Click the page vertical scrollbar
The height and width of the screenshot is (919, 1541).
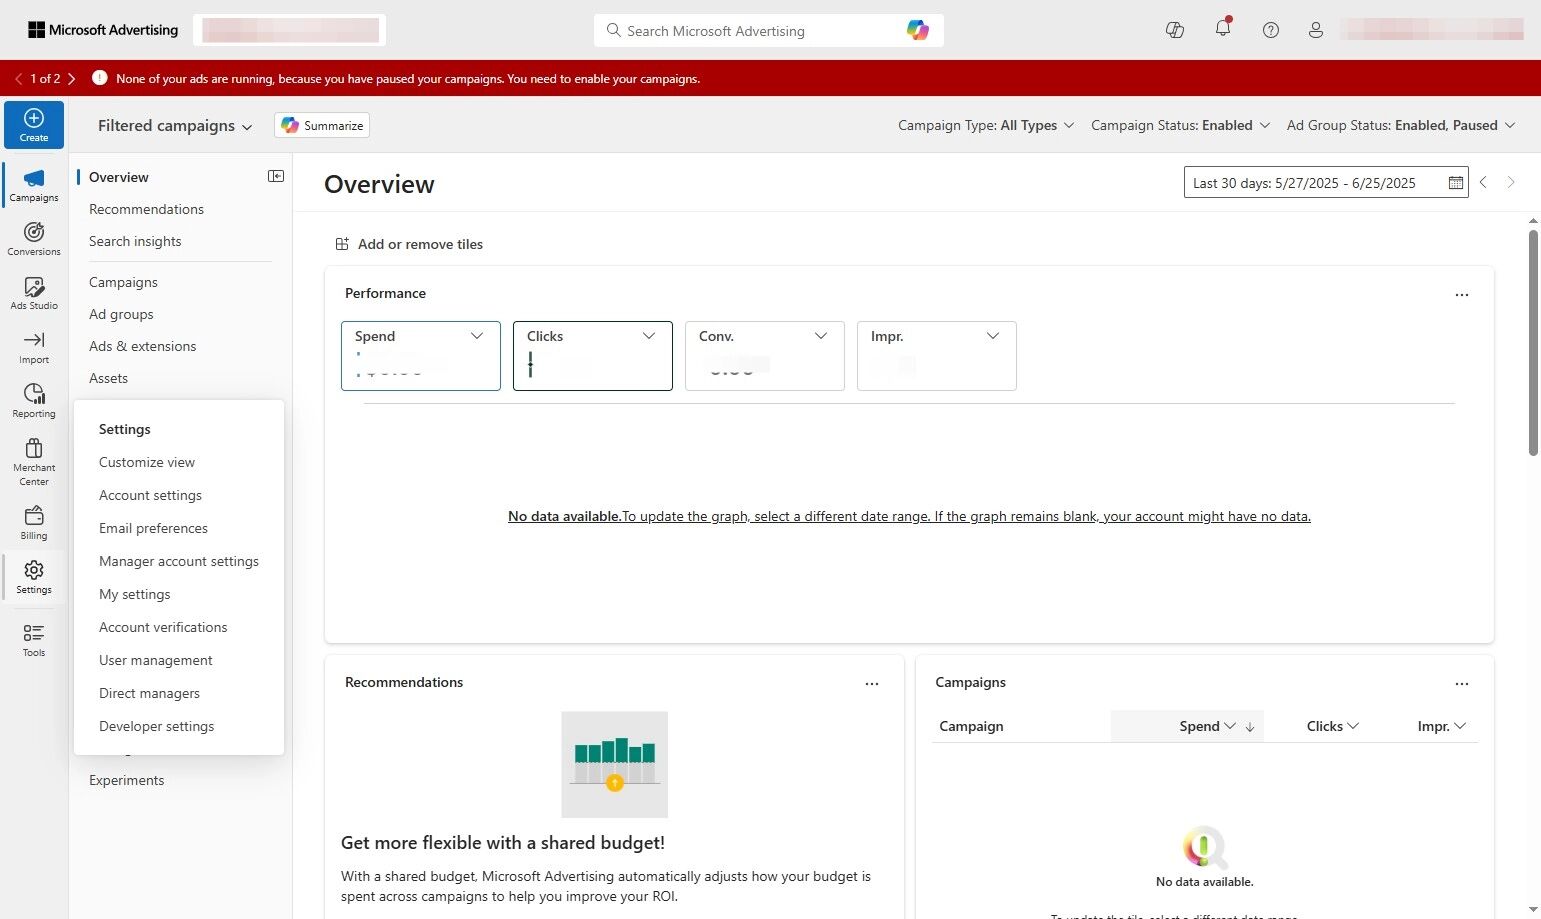pyautogui.click(x=1533, y=342)
